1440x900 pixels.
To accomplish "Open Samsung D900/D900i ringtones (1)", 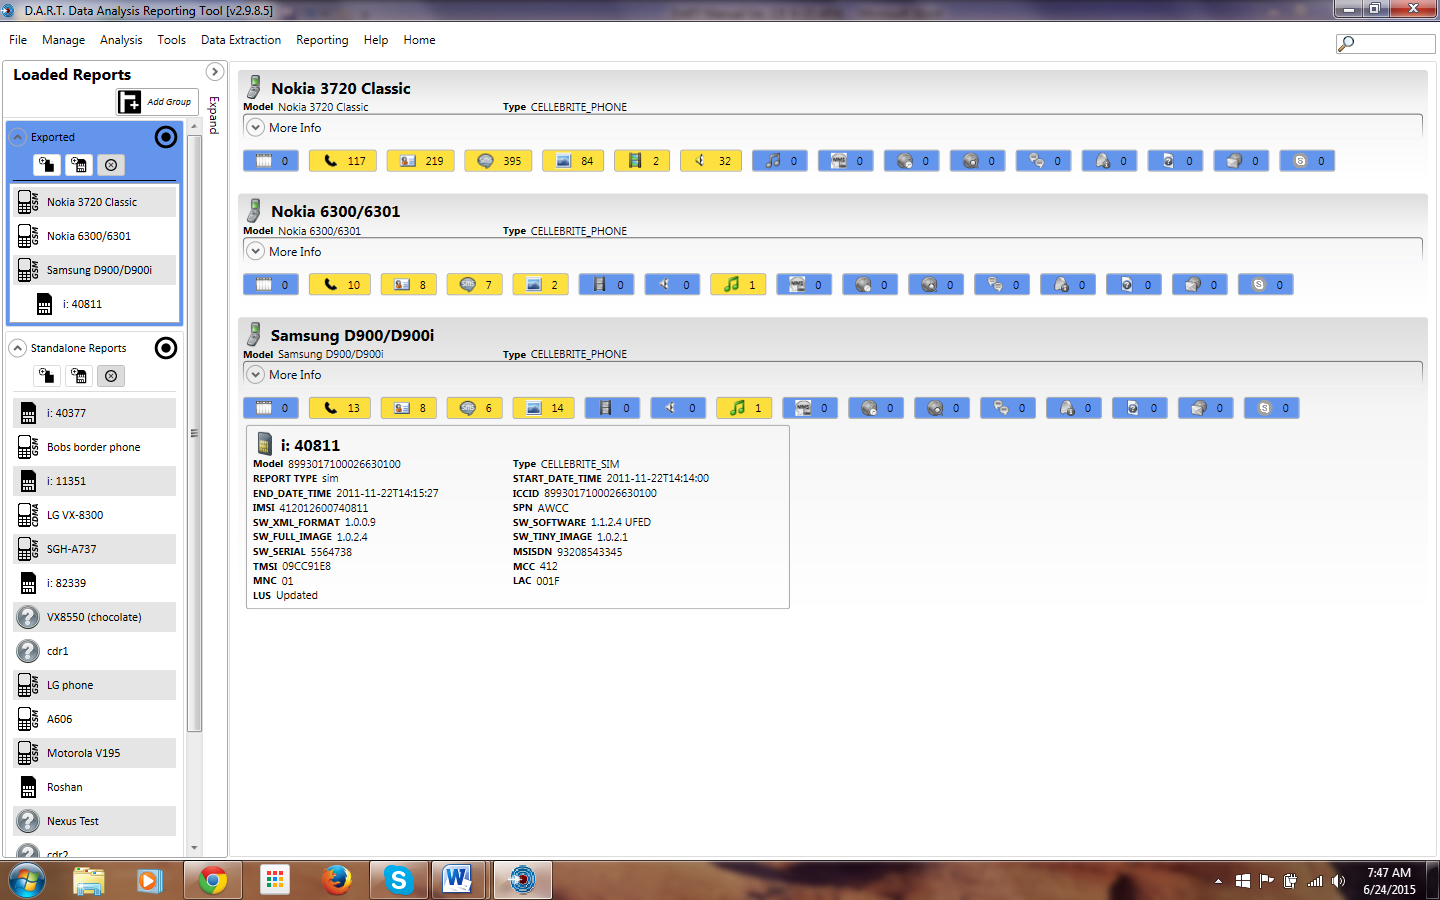I will pyautogui.click(x=745, y=408).
